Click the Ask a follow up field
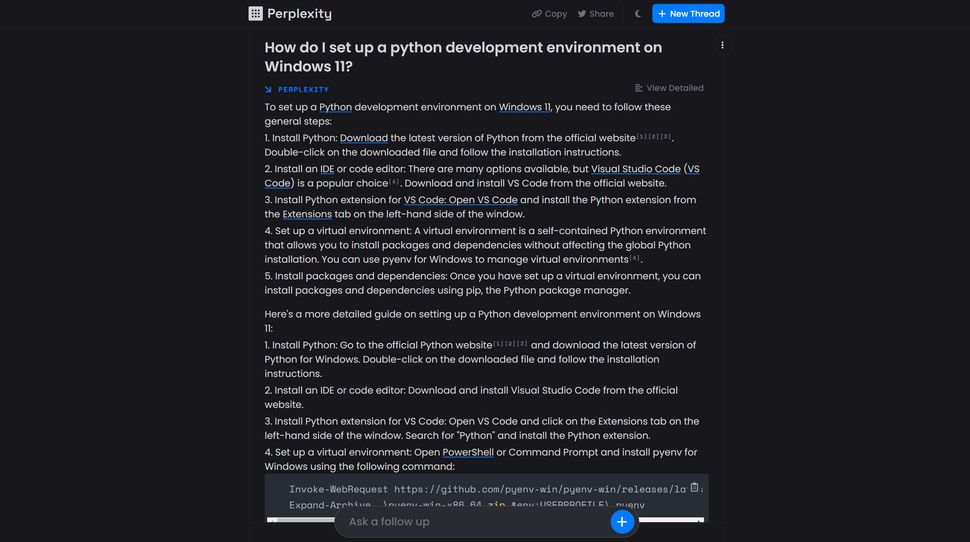The height and width of the screenshot is (542, 970). [470, 522]
